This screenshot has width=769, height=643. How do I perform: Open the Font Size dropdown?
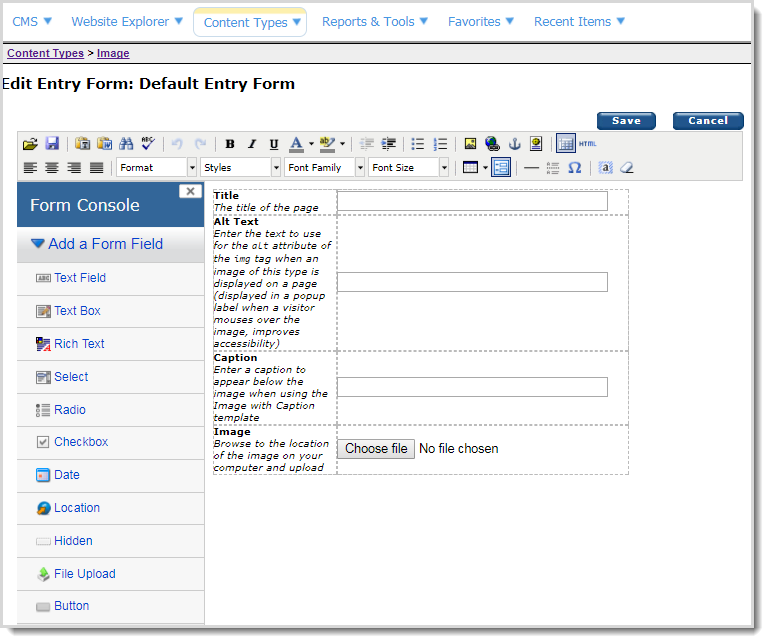click(409, 168)
